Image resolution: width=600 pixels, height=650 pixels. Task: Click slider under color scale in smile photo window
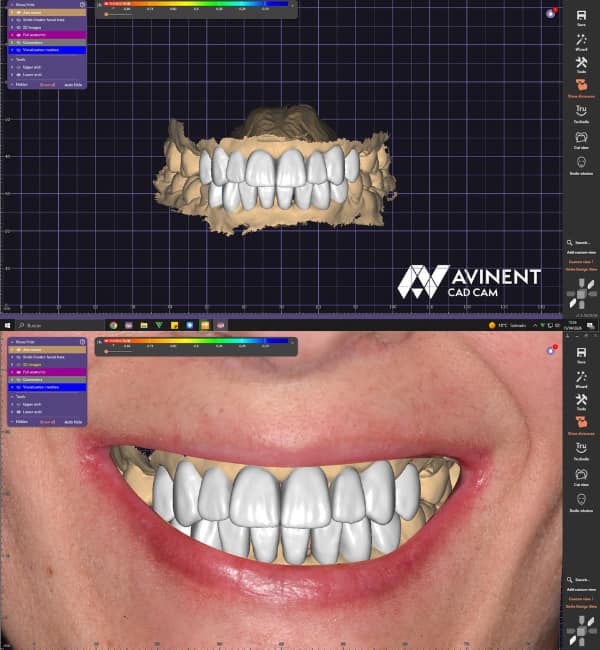pyautogui.click(x=119, y=352)
